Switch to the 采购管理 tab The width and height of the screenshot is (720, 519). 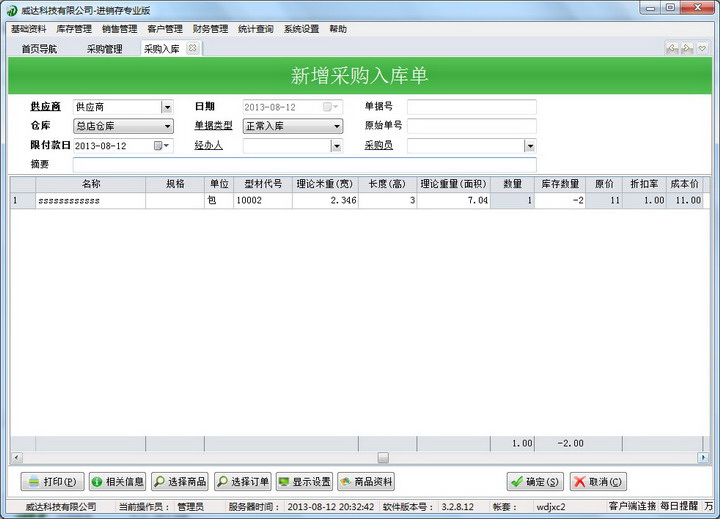coord(105,49)
